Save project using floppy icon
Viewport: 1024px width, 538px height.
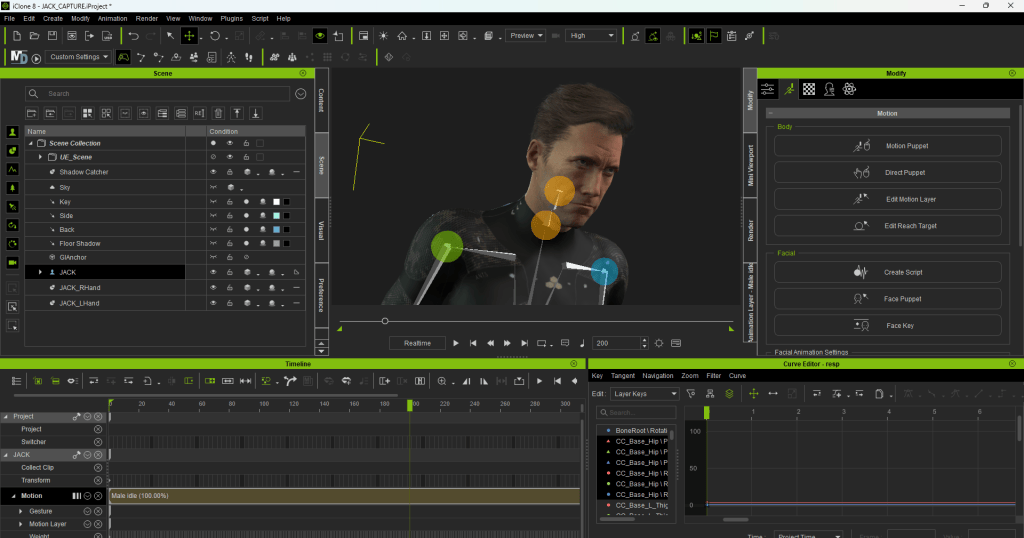(52, 36)
